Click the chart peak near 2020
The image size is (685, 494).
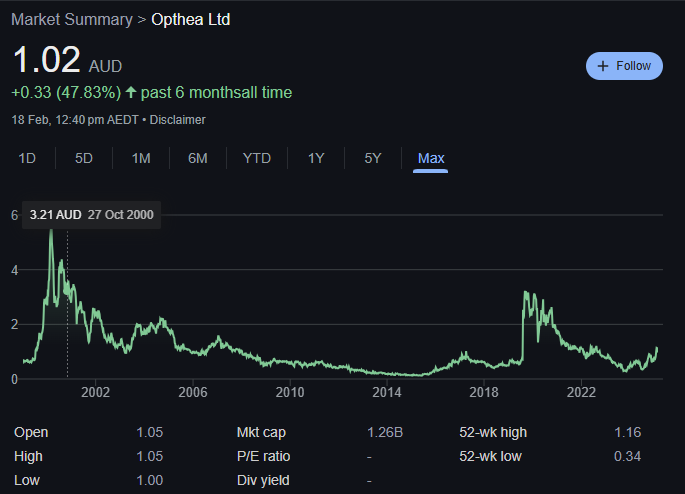click(526, 292)
